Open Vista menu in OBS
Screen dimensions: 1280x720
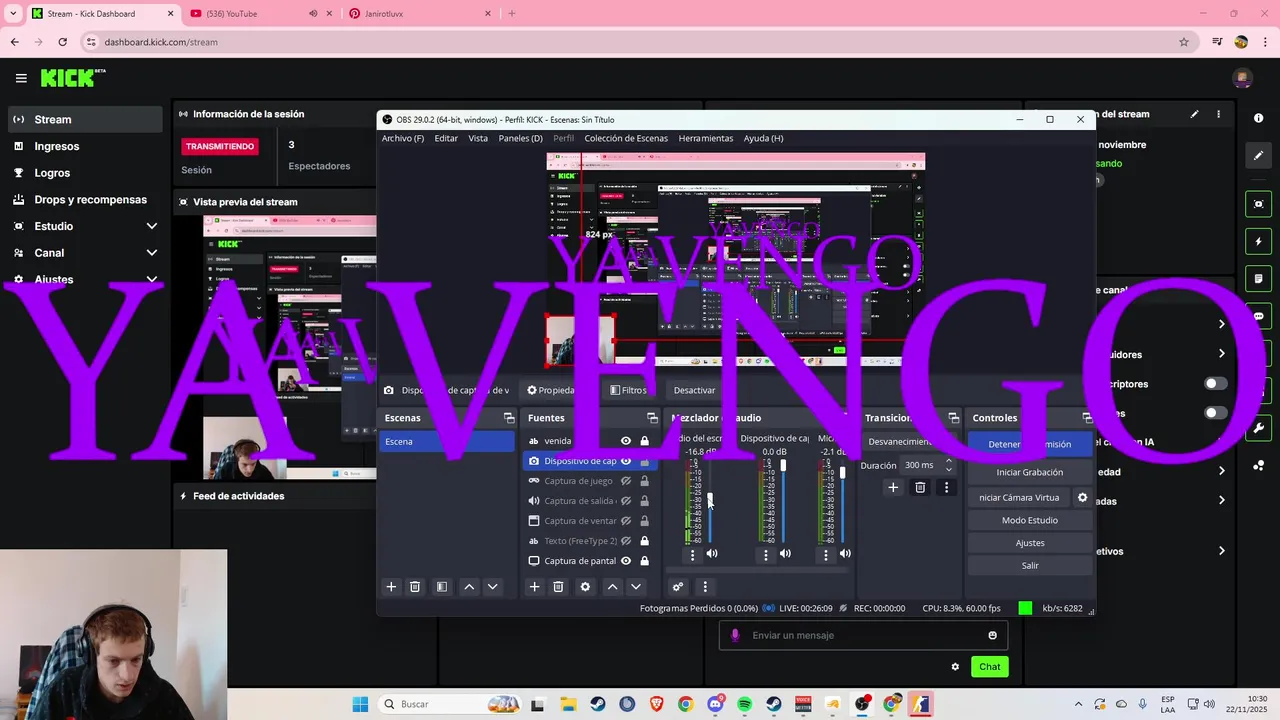point(478,138)
